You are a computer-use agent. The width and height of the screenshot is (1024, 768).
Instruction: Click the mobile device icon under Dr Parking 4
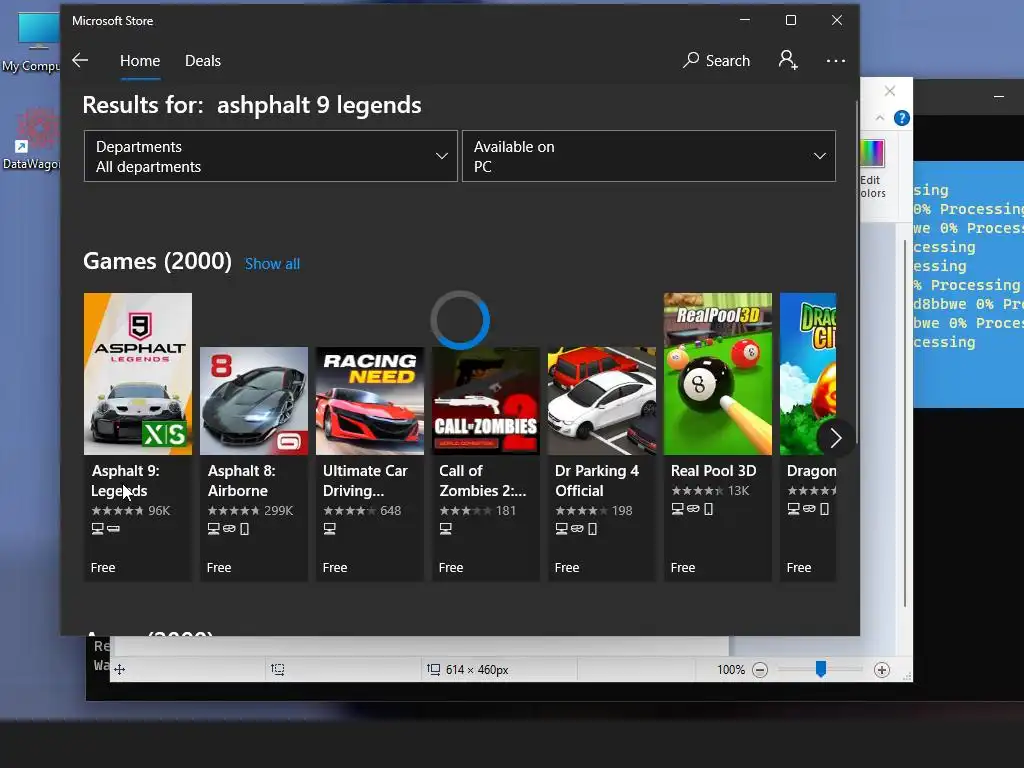[592, 529]
